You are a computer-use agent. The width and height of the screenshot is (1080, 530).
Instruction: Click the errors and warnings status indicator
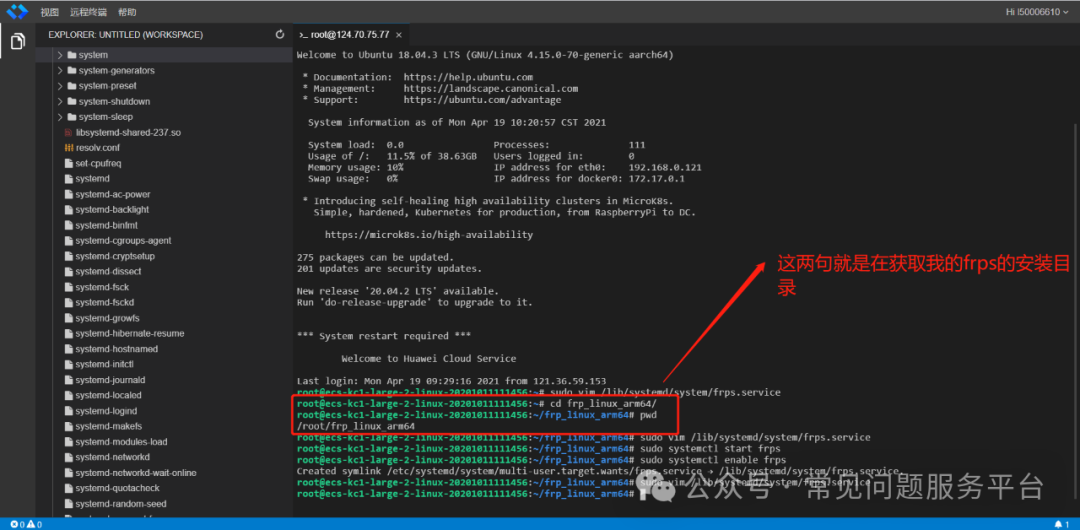click(x=26, y=524)
